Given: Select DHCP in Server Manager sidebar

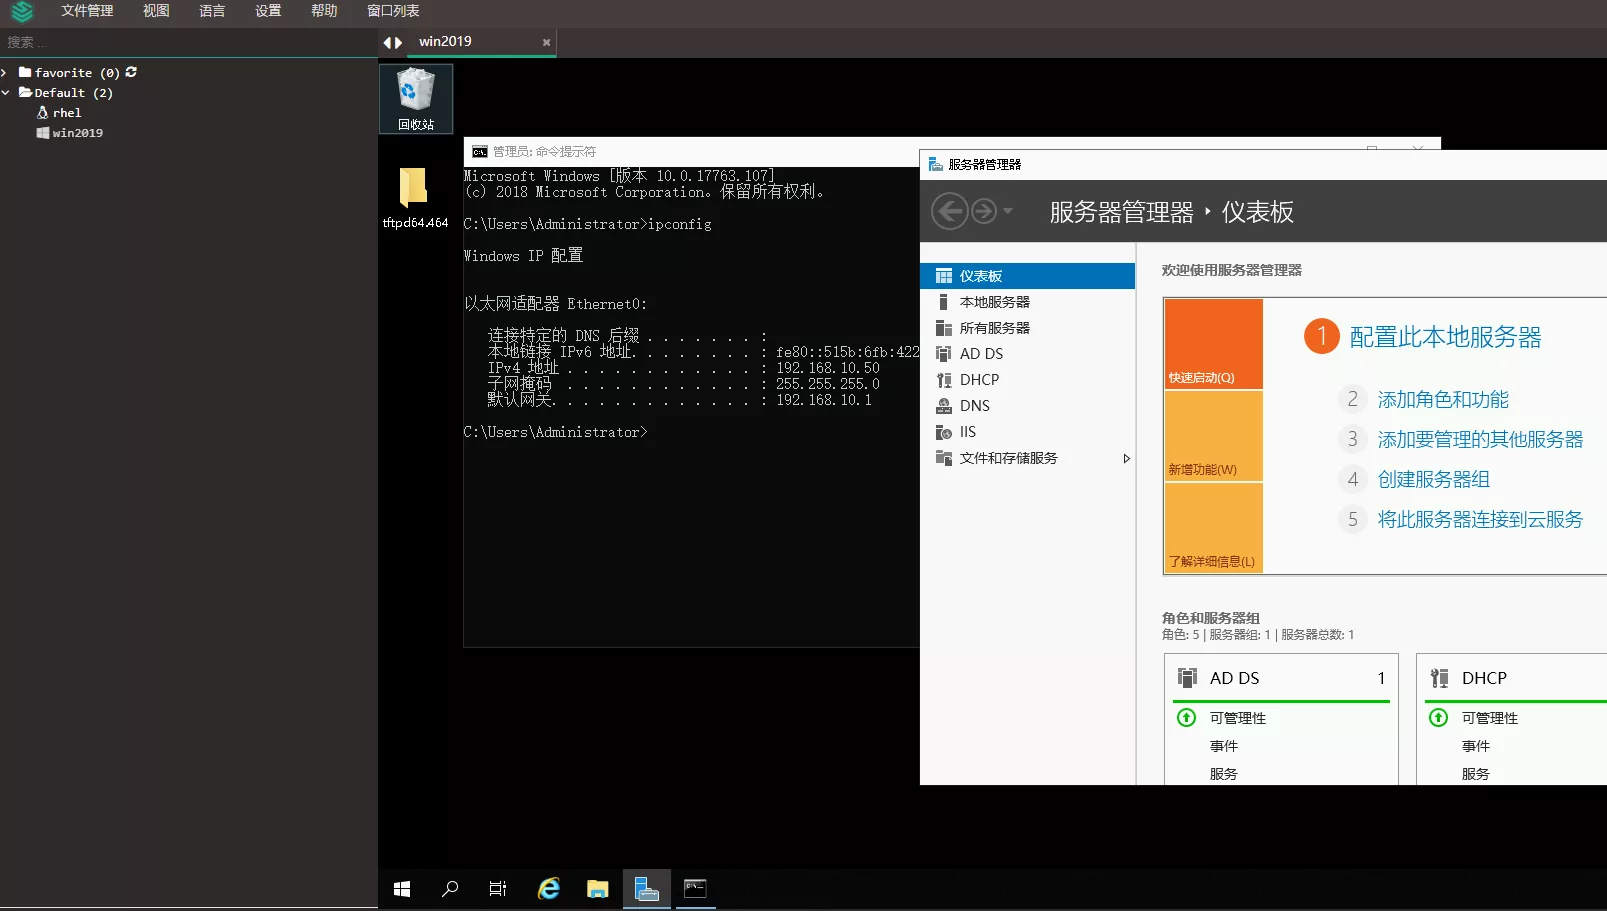Looking at the screenshot, I should pyautogui.click(x=979, y=380).
